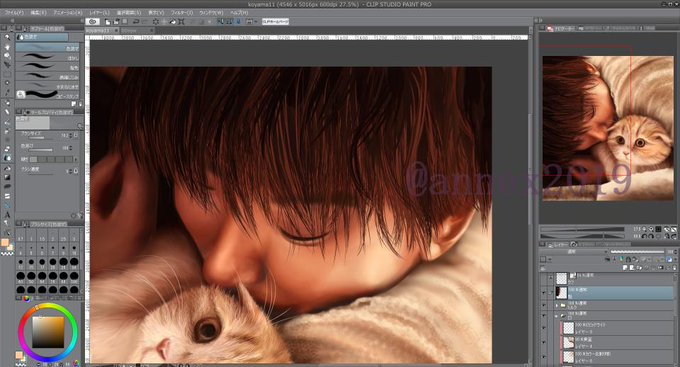680x367 pixels.
Task: Open フィルター(I) menu
Action: pyautogui.click(x=182, y=13)
